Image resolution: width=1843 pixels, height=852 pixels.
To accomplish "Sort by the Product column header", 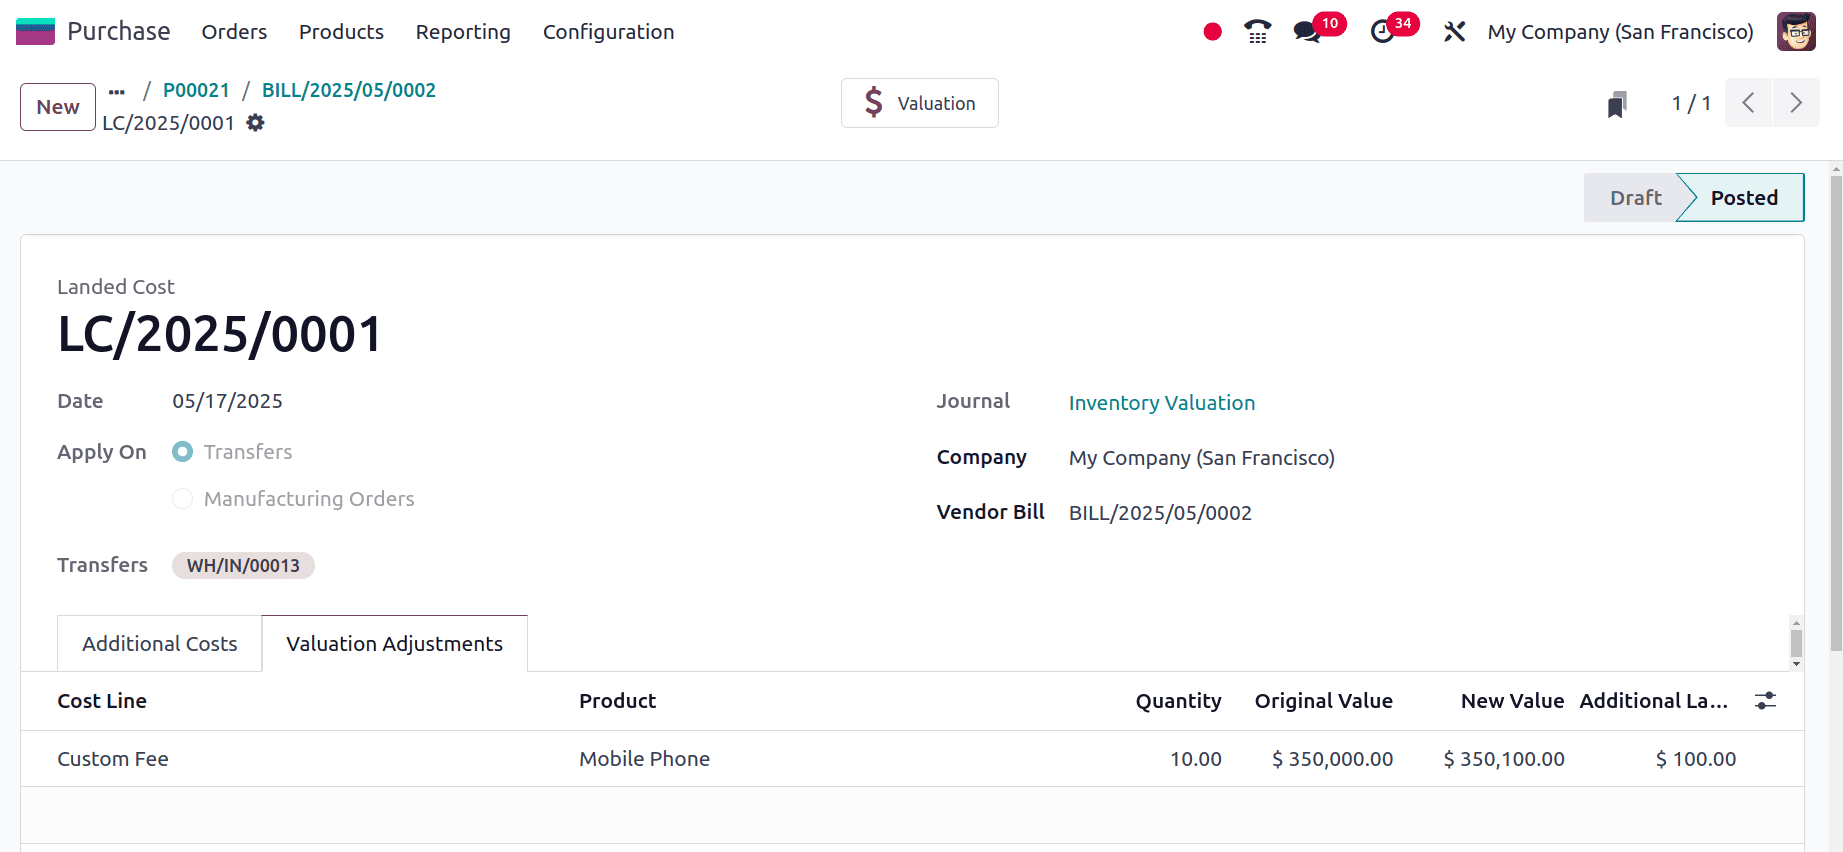I will click(617, 701).
